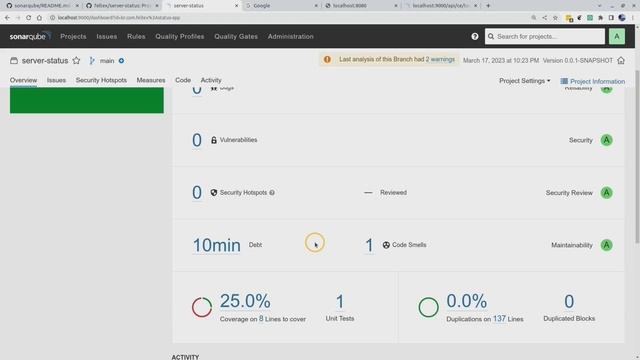Open the 25.0% coverage value
640x360 pixels.
coord(245,301)
